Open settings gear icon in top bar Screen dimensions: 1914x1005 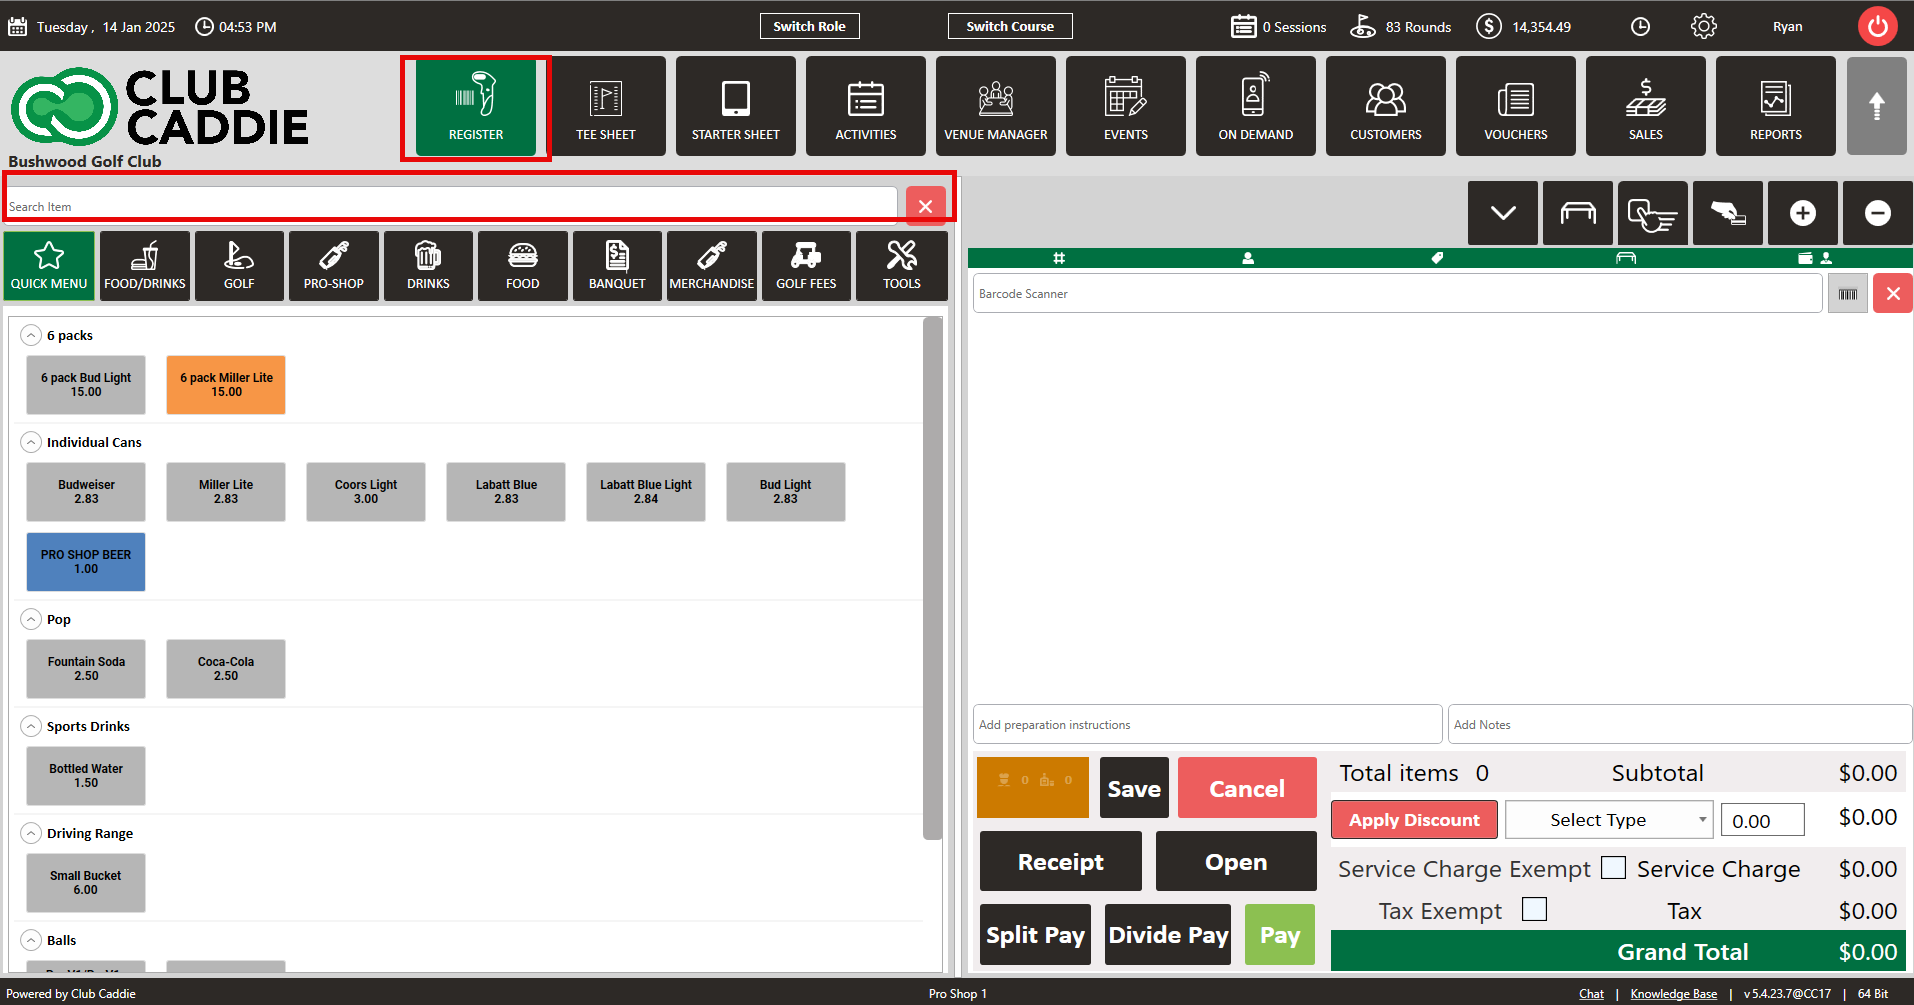point(1704,27)
